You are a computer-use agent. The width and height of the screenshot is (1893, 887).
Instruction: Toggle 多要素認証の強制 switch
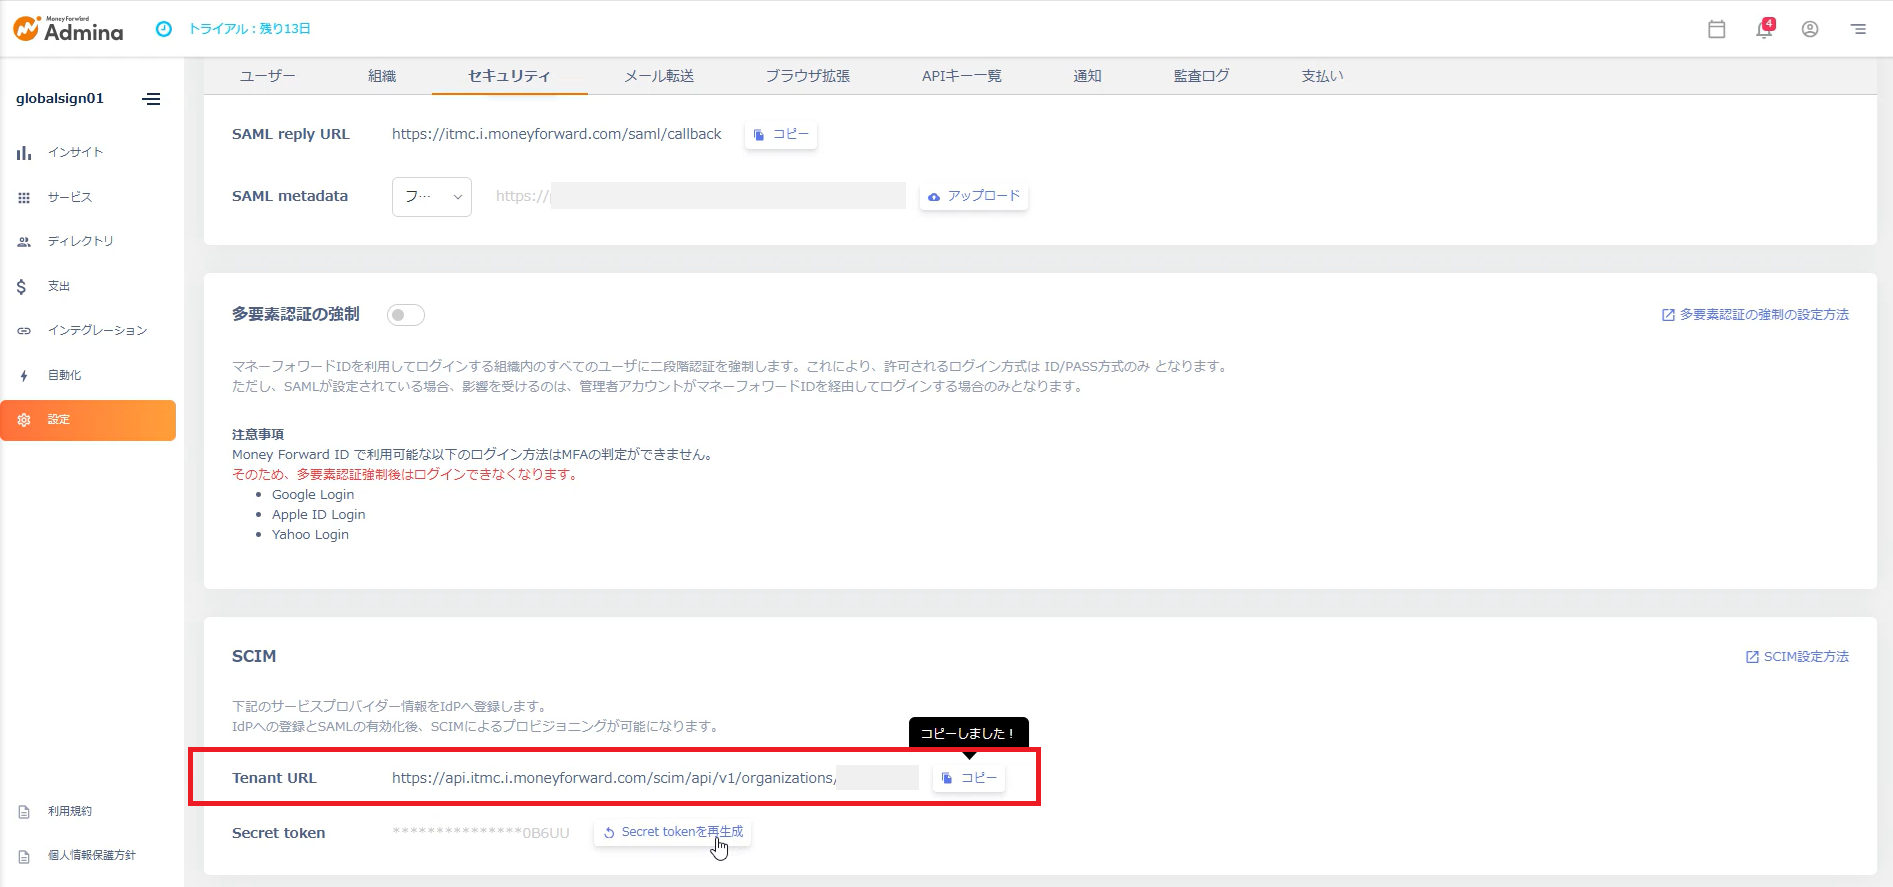point(406,315)
